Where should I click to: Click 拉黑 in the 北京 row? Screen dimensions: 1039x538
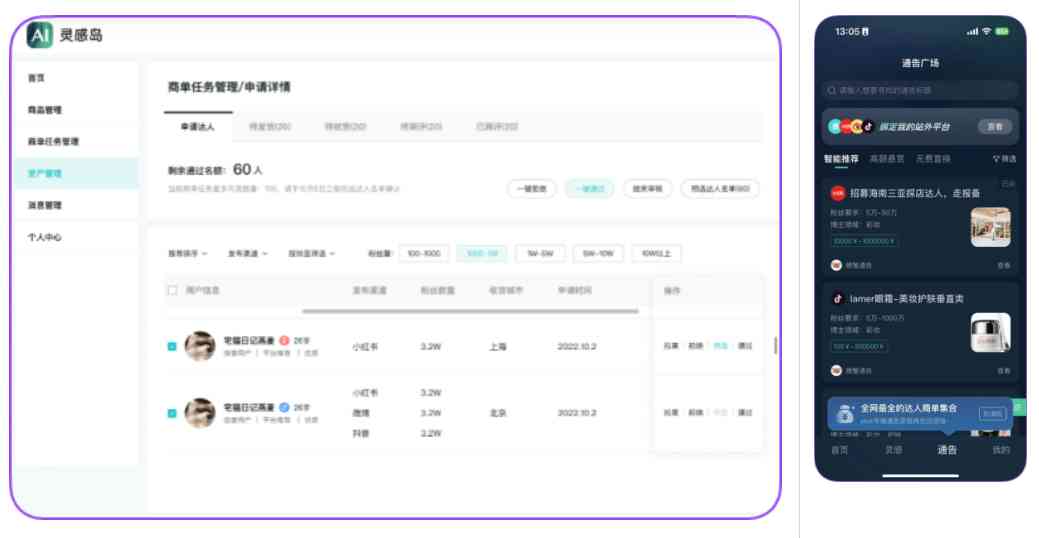671,413
